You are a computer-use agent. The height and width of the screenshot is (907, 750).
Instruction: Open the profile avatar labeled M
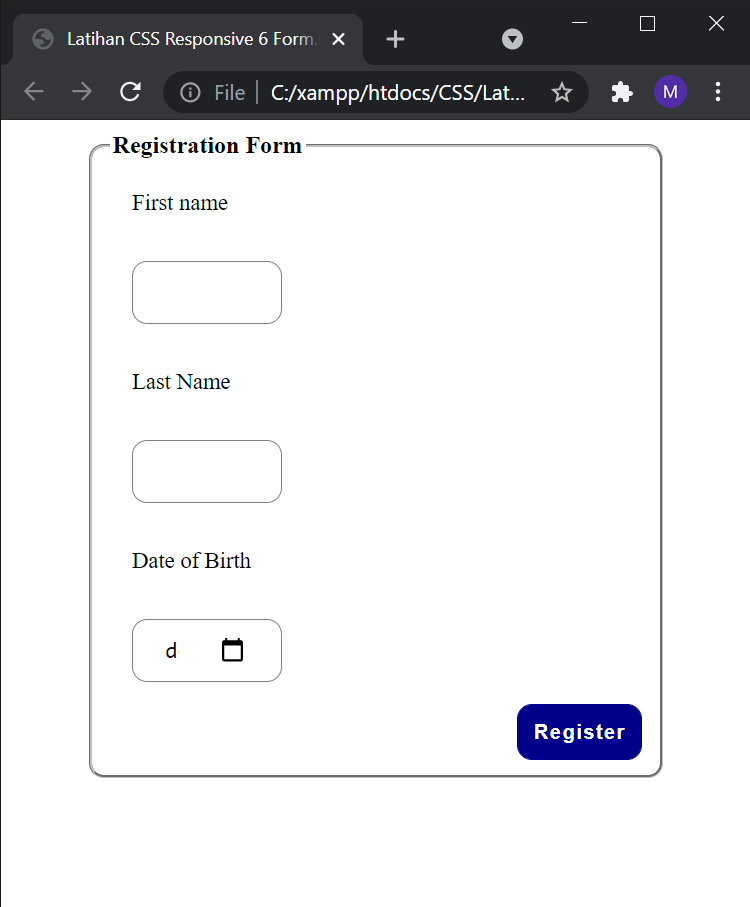click(x=670, y=92)
